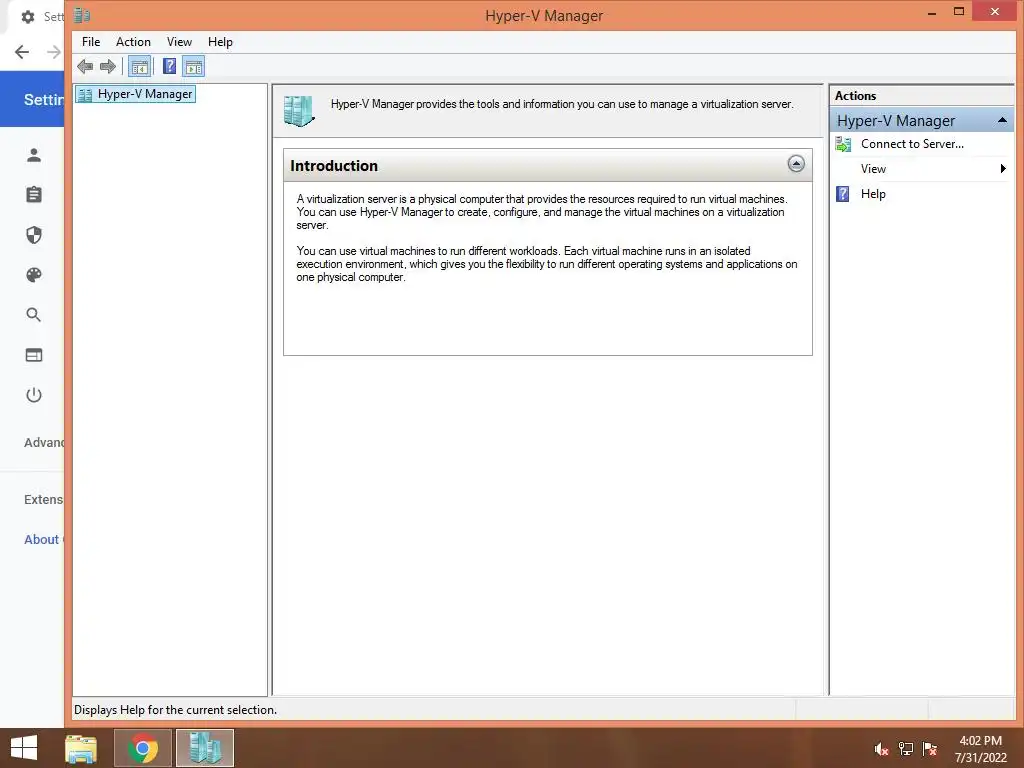1024x768 pixels.
Task: Open the Action menu
Action: click(x=133, y=42)
